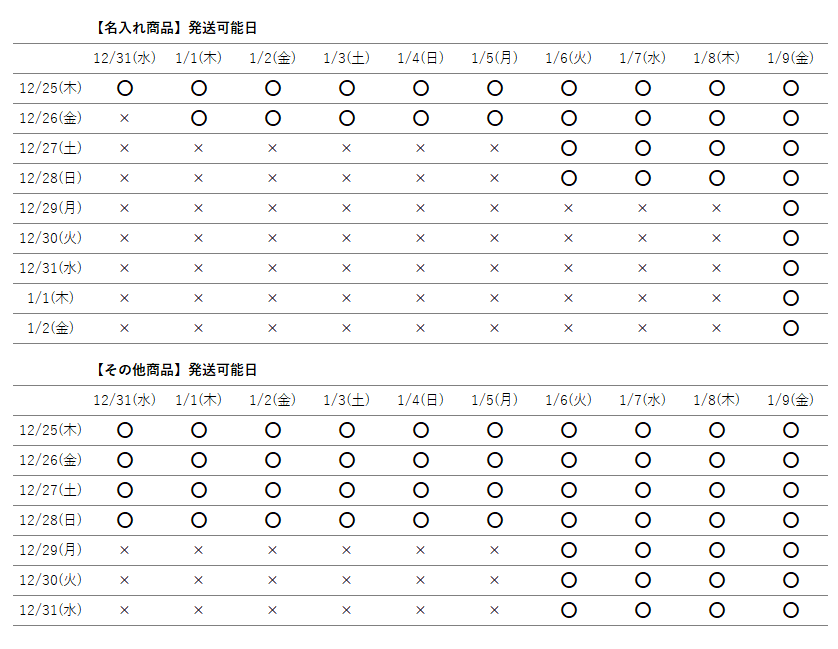This screenshot has height=649, width=838.
Task: Click その他商品 circle at row 12/25(木), column 1/9(金)
Action: click(791, 430)
